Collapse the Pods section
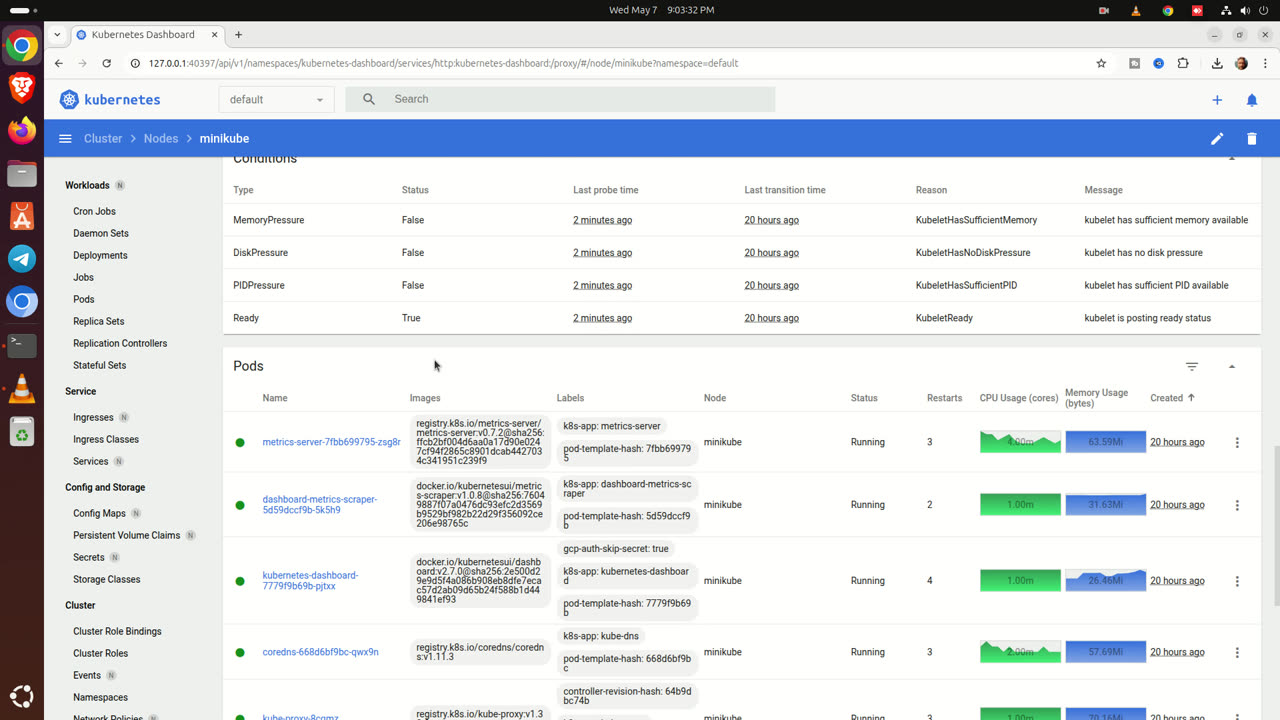 tap(1232, 367)
